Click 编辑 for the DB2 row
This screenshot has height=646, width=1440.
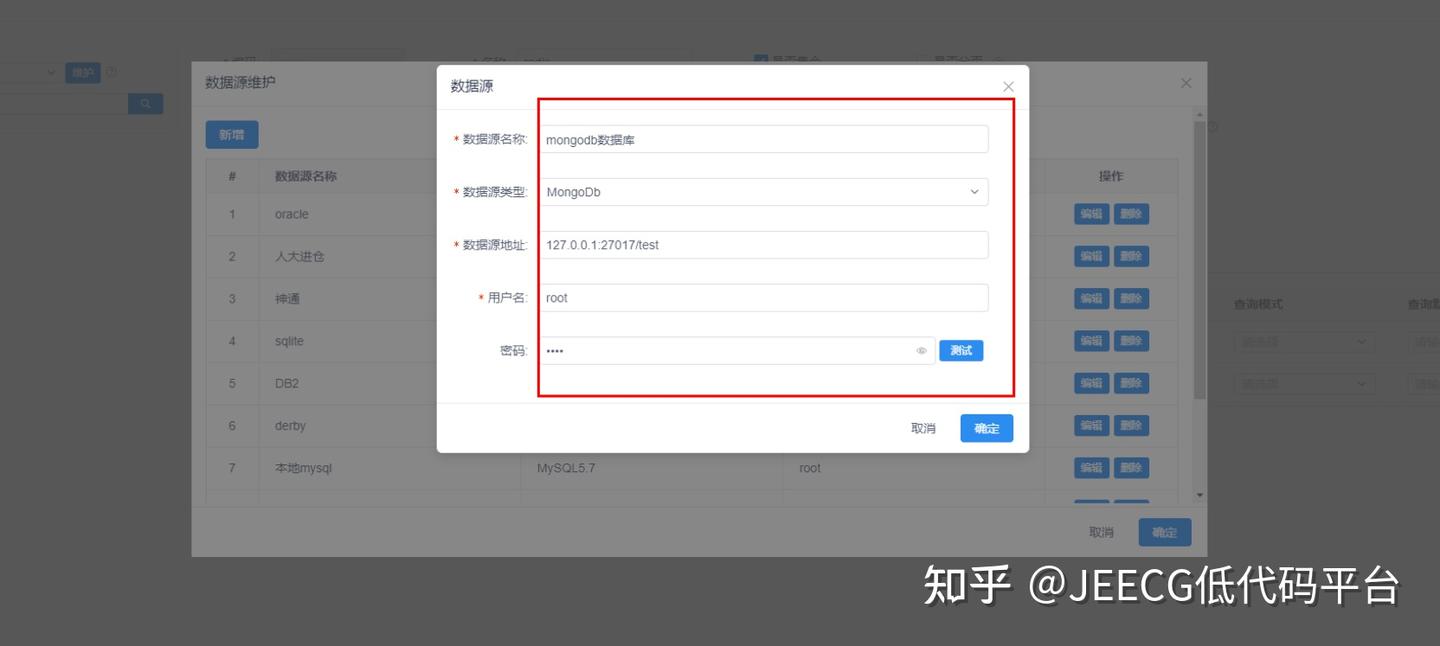click(1091, 383)
